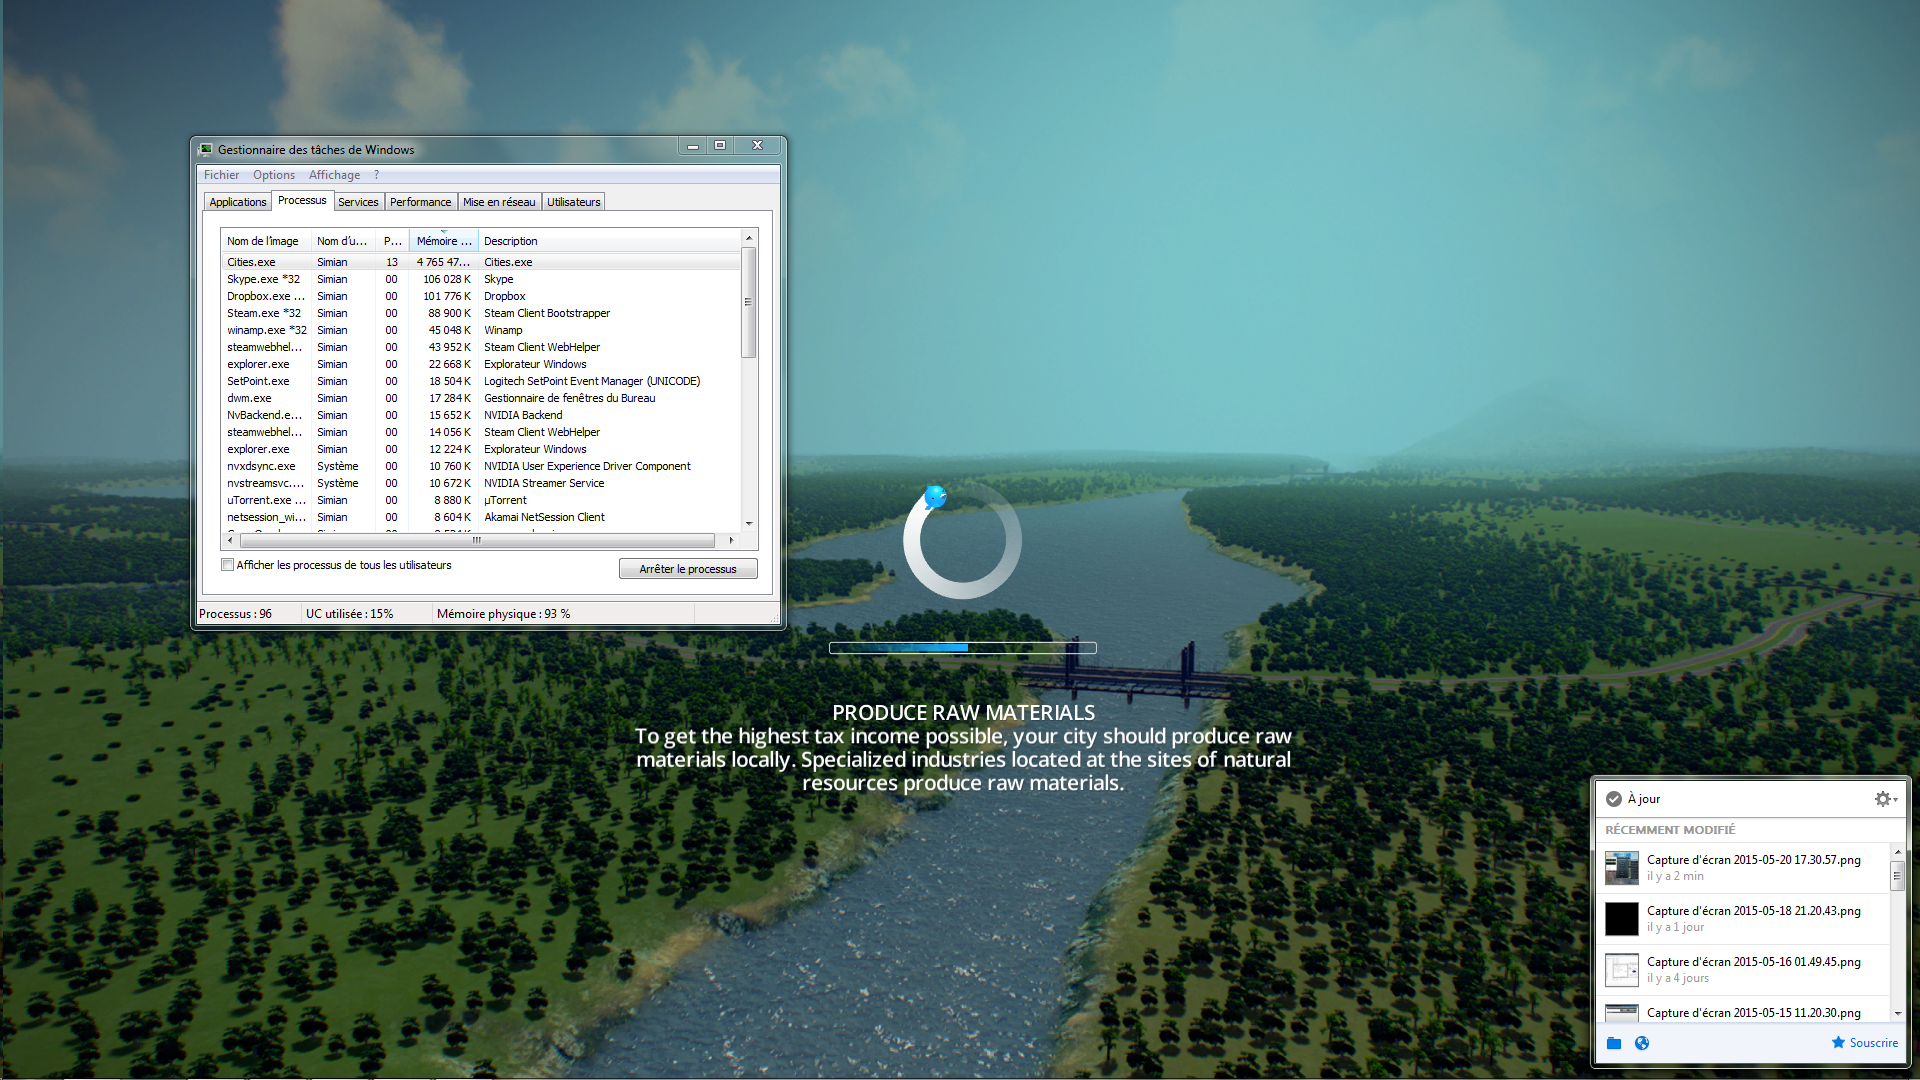Open thumbnail of Capture d'écran 2015-05-18 21.20.43
This screenshot has width=1920, height=1080.
click(x=1622, y=918)
